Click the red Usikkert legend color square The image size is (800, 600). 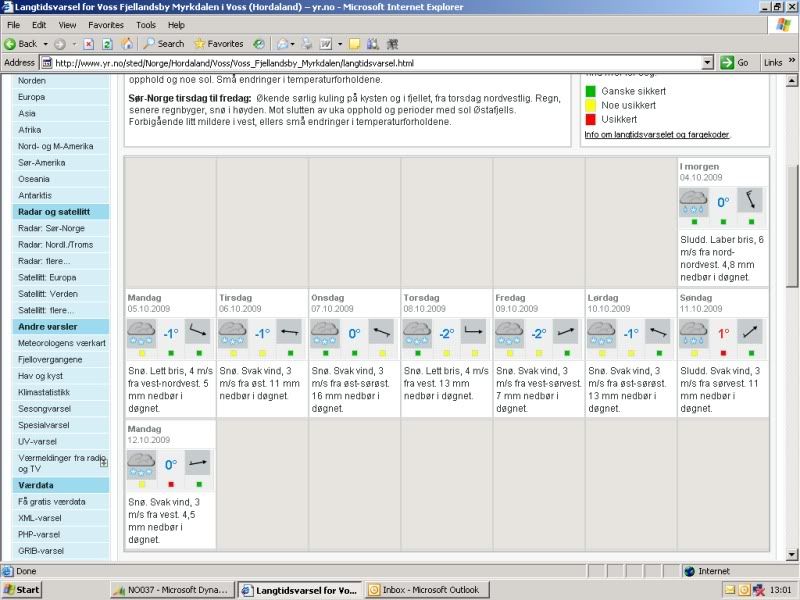point(589,120)
